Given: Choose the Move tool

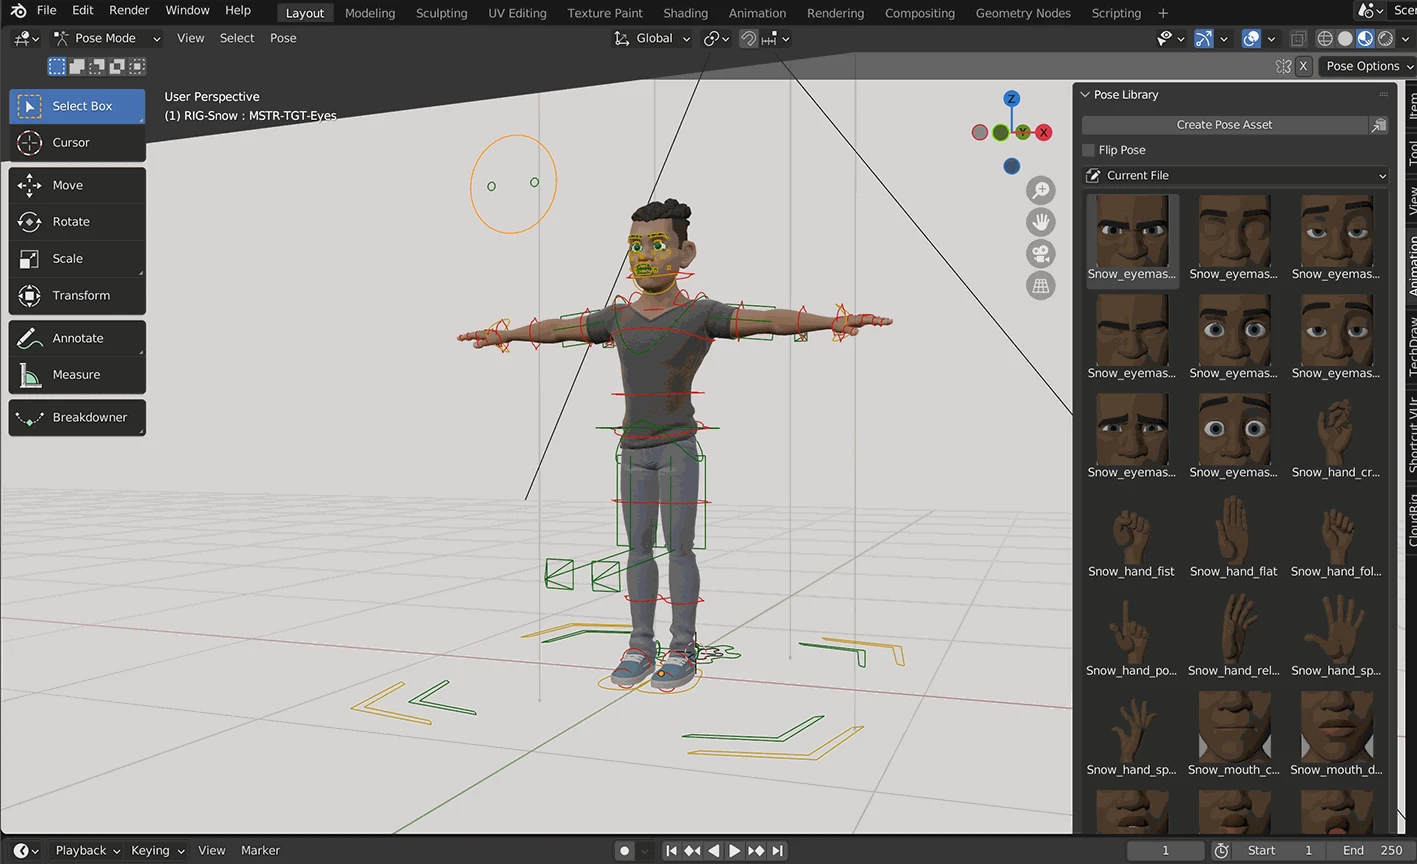Looking at the screenshot, I should pyautogui.click(x=77, y=185).
